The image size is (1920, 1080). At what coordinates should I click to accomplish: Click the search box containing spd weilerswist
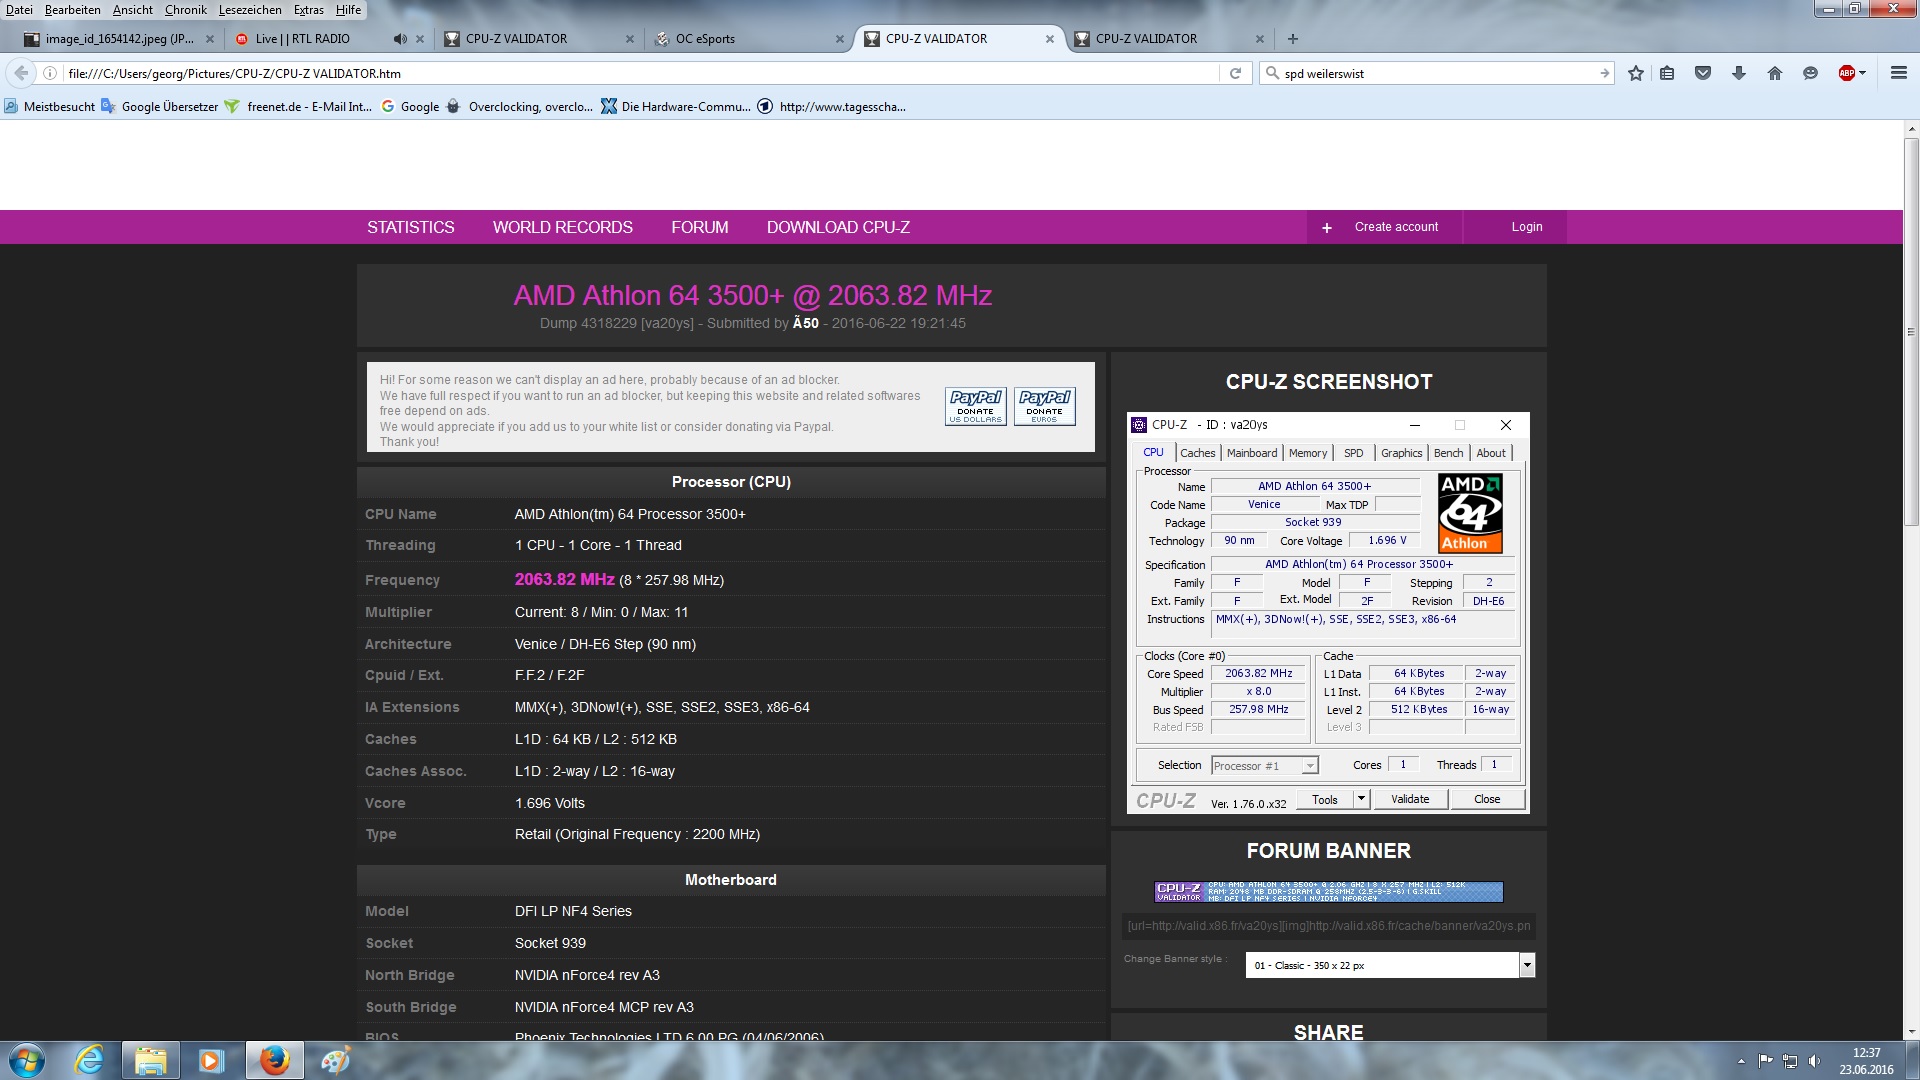1435,73
